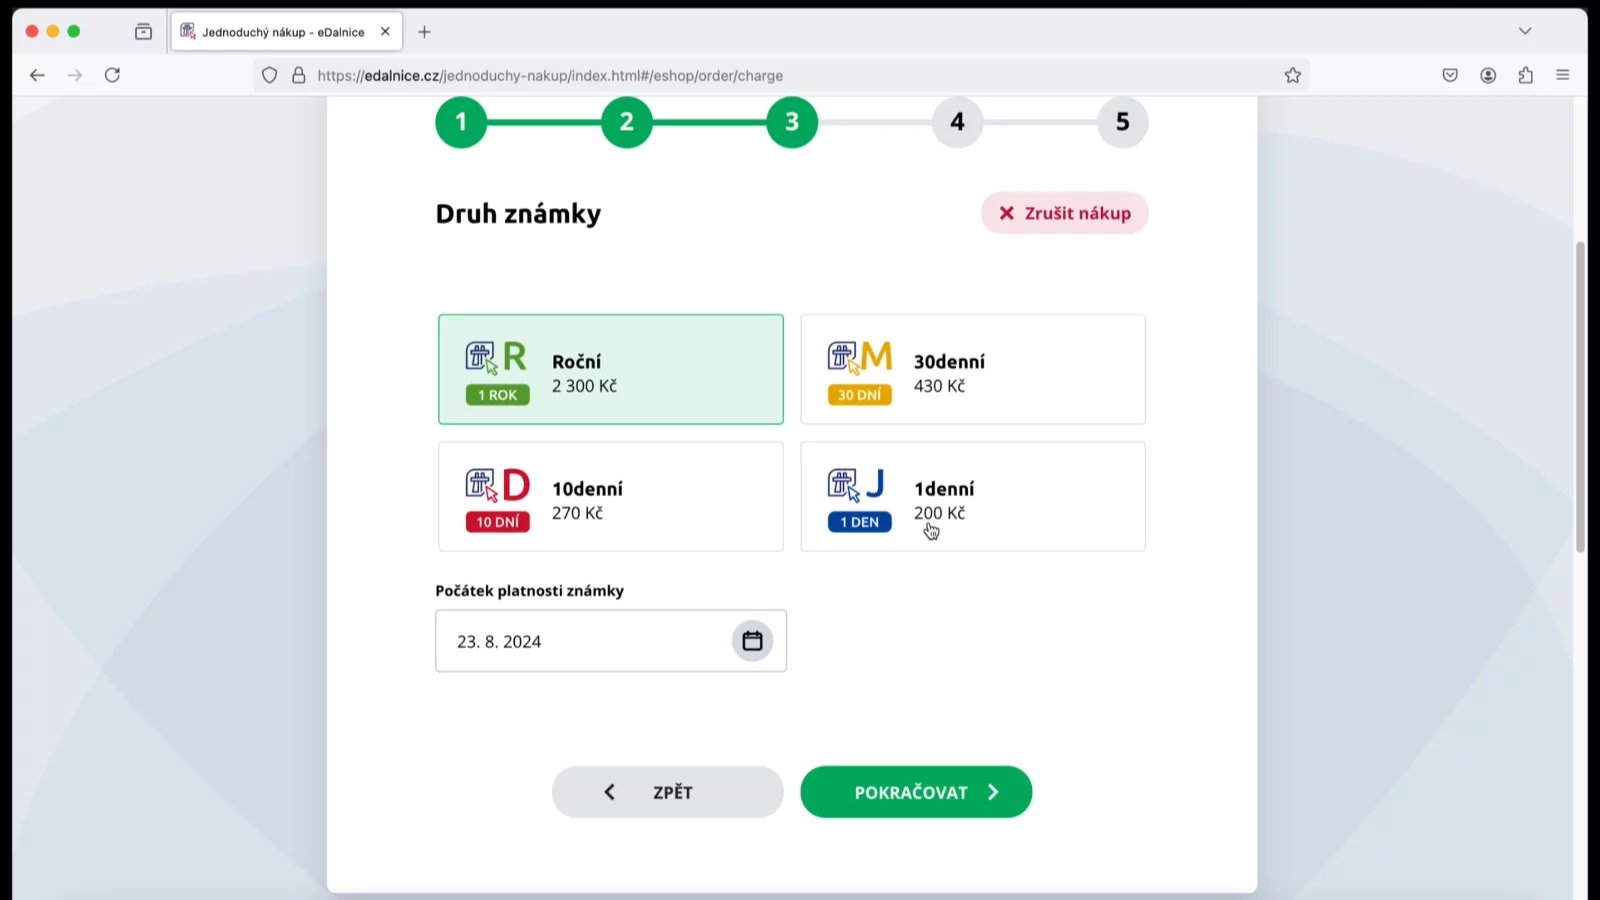Open the Firefox account icon
The width and height of the screenshot is (1600, 900).
coord(1488,75)
